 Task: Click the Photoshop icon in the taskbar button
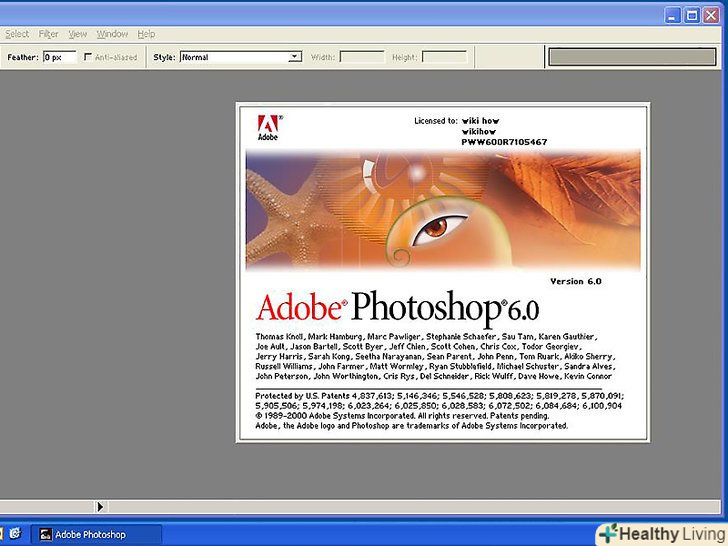[x=45, y=535]
